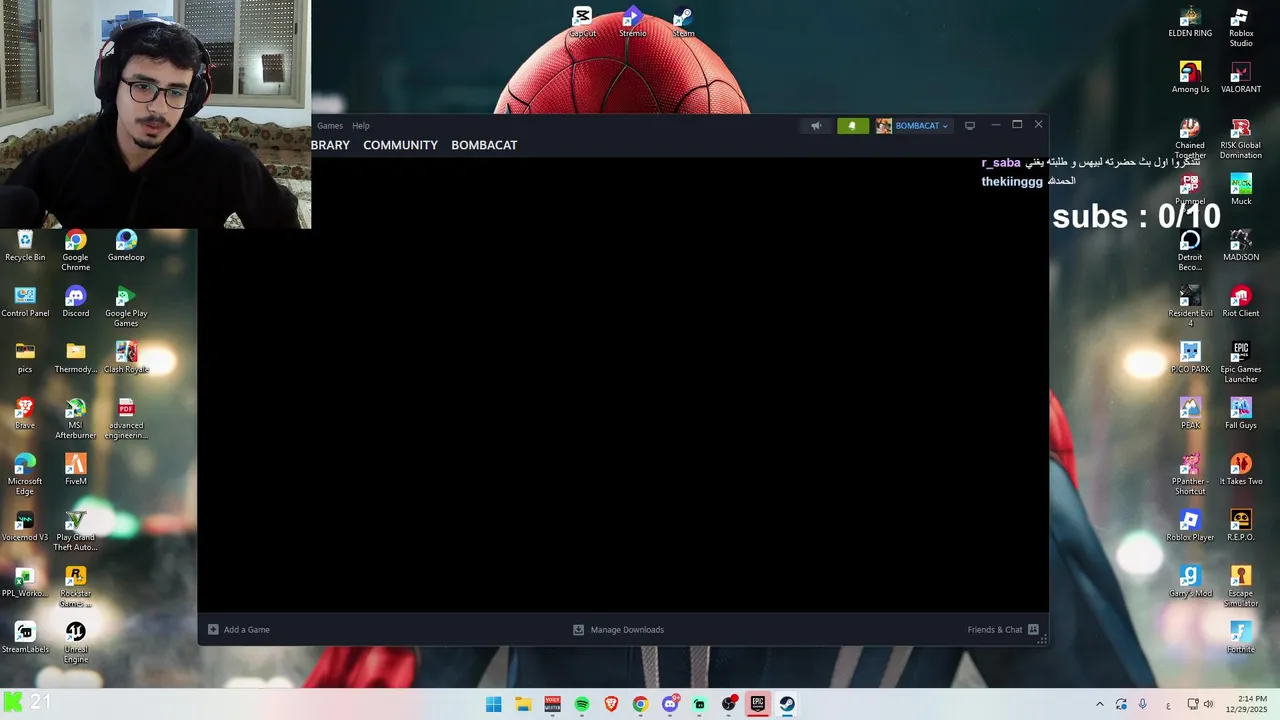Open the volume control in system tray
Viewport: 1280px width, 720px height.
pos(1208,704)
